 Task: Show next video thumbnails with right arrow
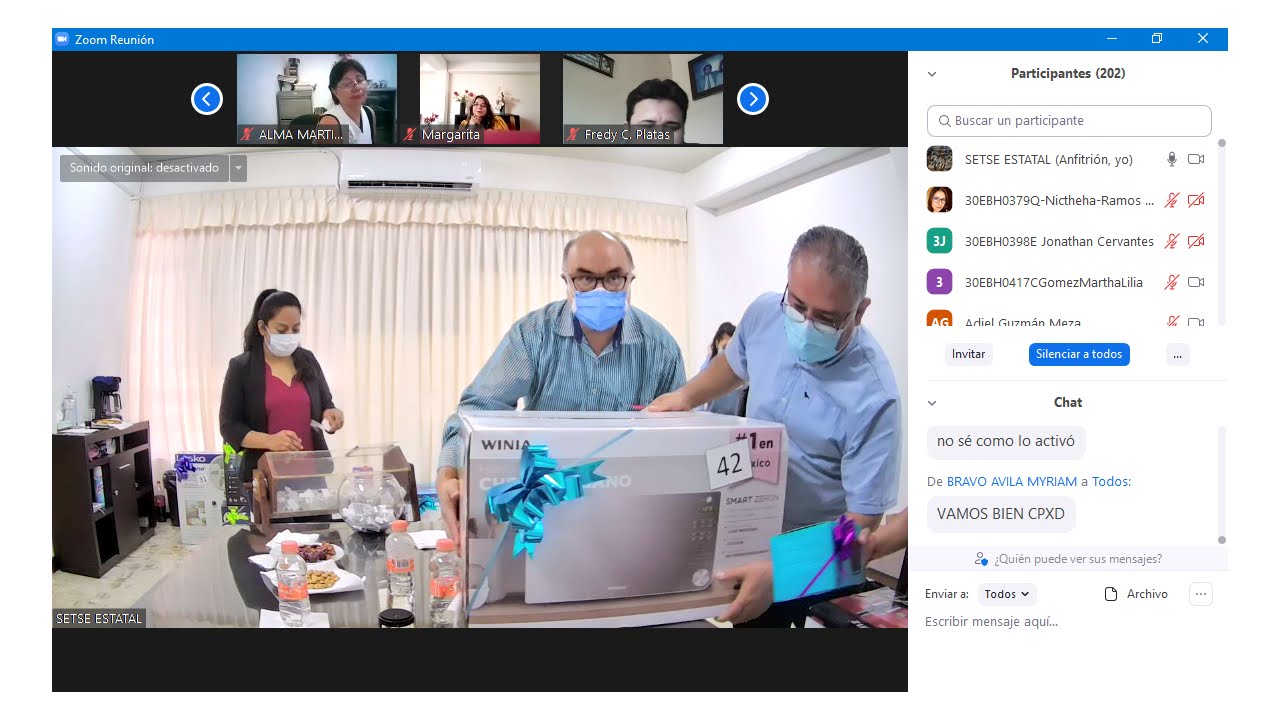pos(753,99)
